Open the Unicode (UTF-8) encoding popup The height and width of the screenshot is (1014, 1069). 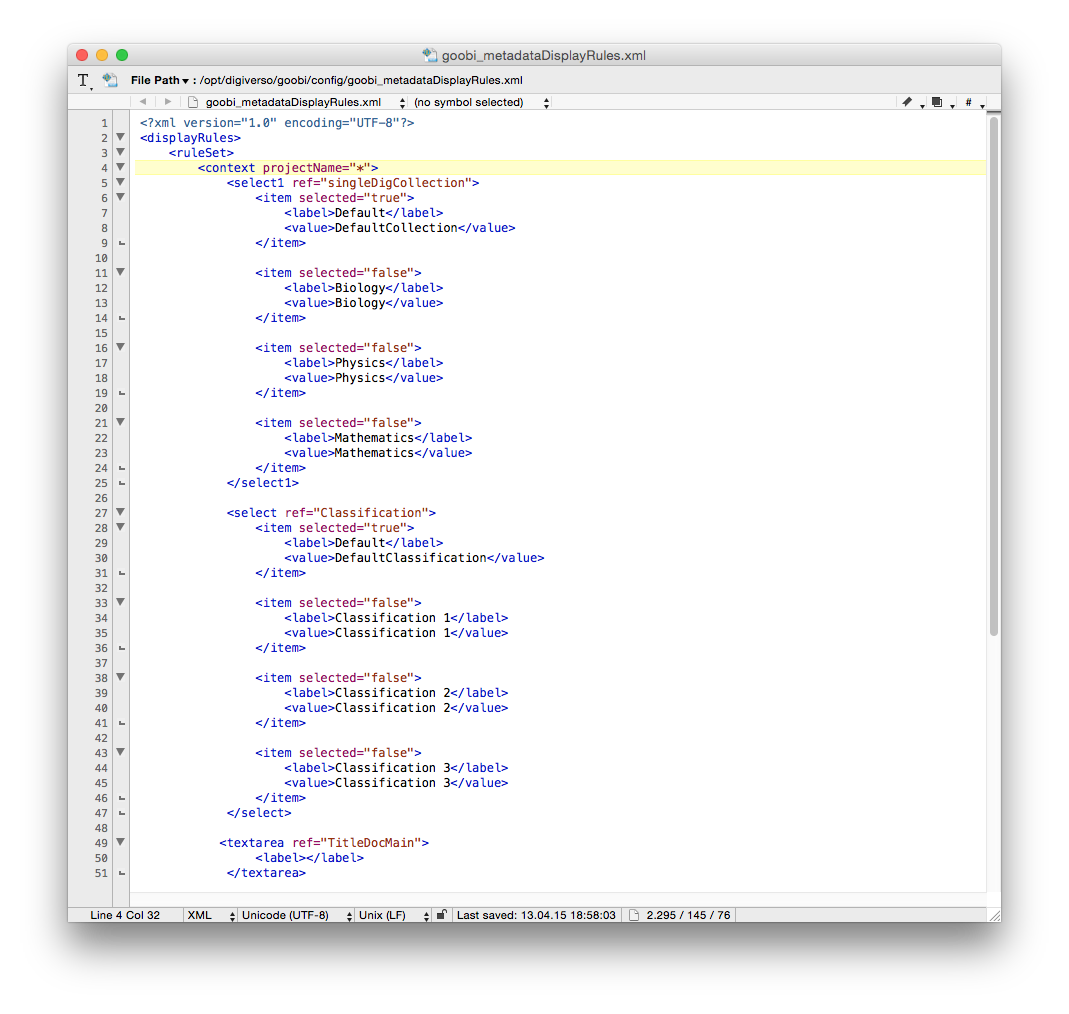296,915
